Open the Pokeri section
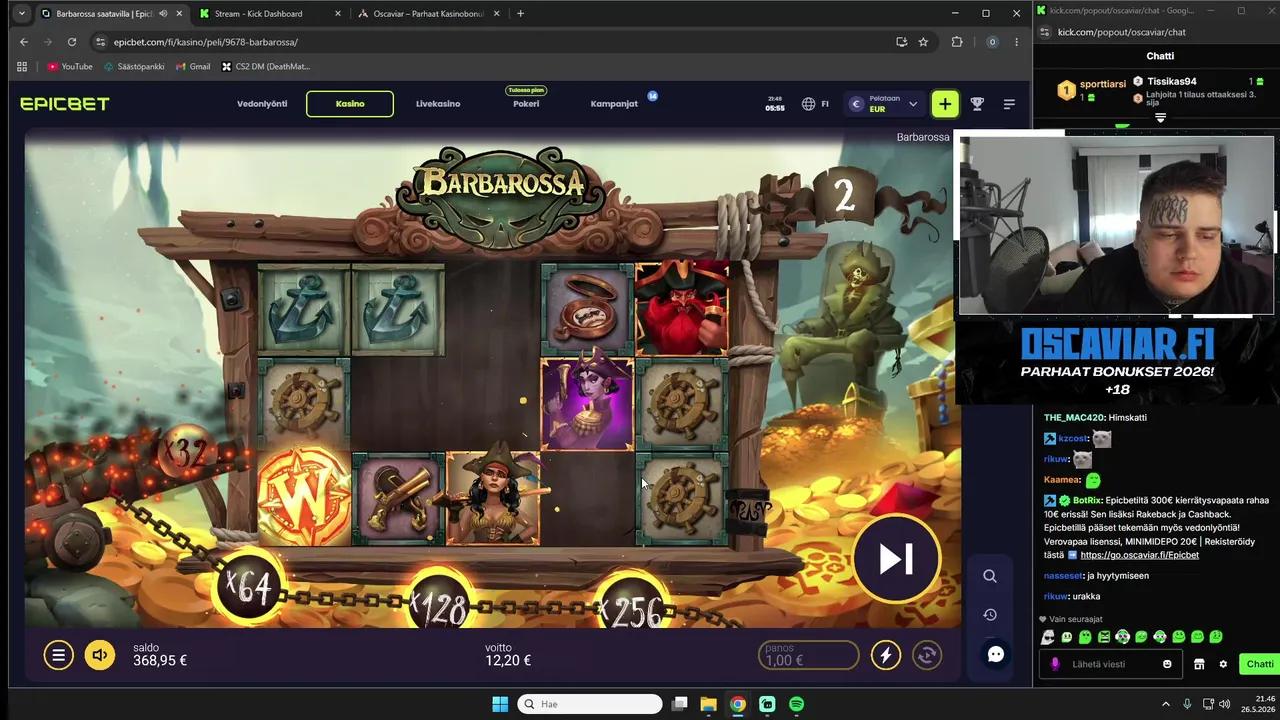1280x720 pixels. coord(526,104)
